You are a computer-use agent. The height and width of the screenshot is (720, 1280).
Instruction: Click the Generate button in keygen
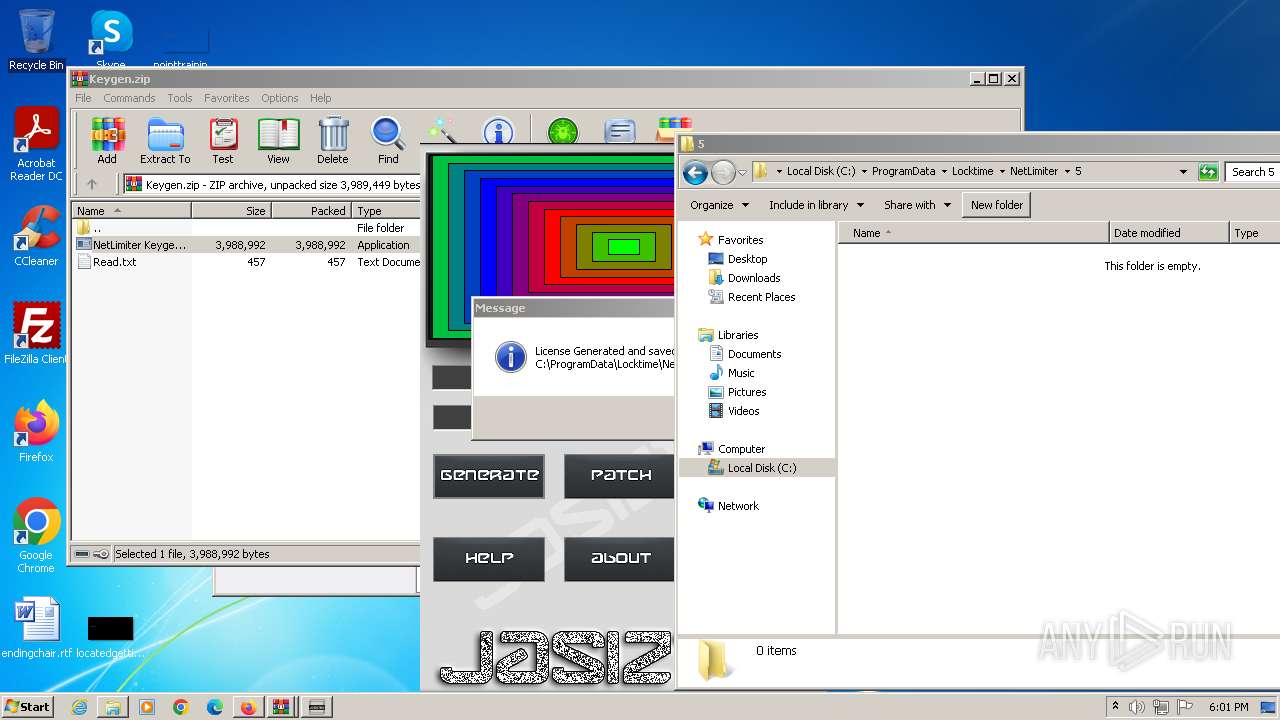coord(489,476)
